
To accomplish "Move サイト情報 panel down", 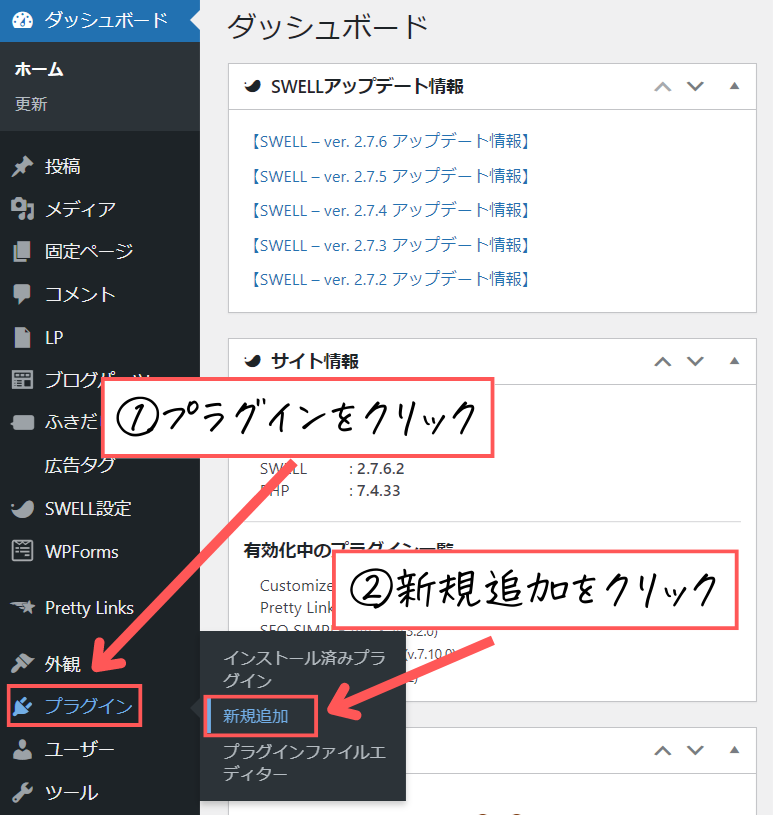I will click(695, 361).
